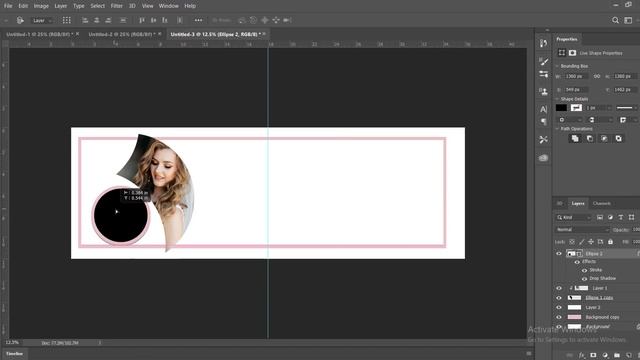Click the align vertical centers icon
Viewport: 640px width, 360px height.
pyautogui.click(x=153, y=20)
